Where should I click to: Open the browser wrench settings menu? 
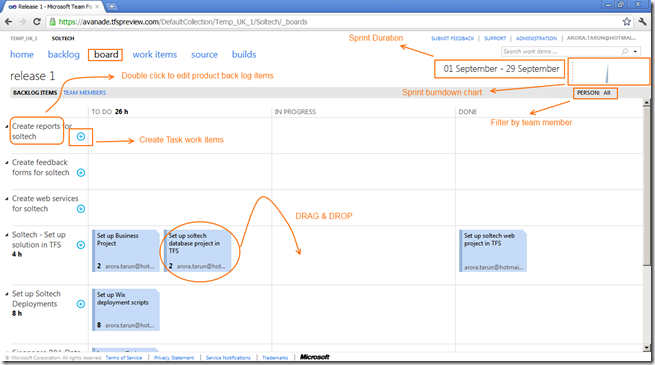point(642,22)
